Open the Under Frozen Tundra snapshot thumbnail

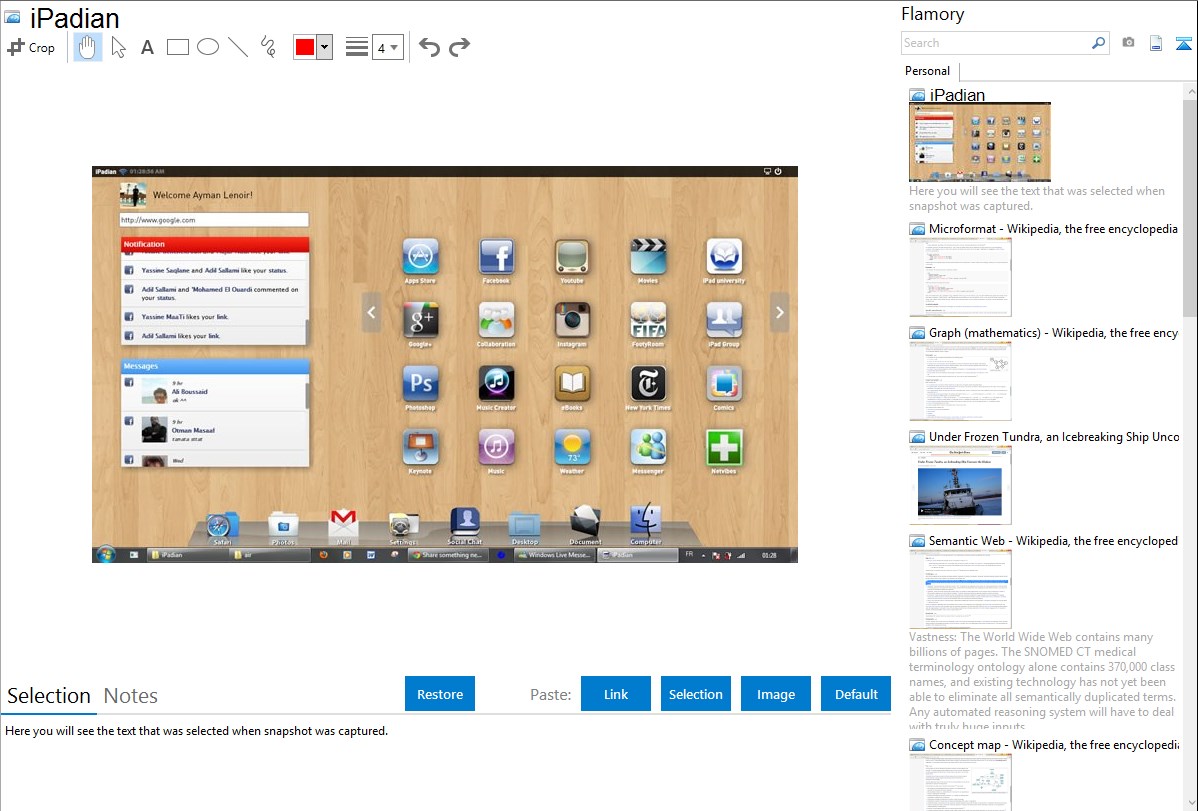(960, 485)
